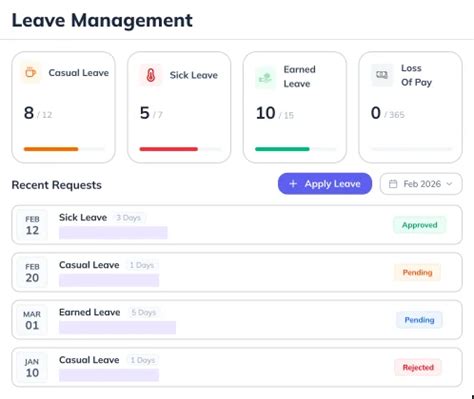Image resolution: width=474 pixels, height=399 pixels.
Task: Click the 5 Days tag on Earned Leave
Action: click(144, 313)
